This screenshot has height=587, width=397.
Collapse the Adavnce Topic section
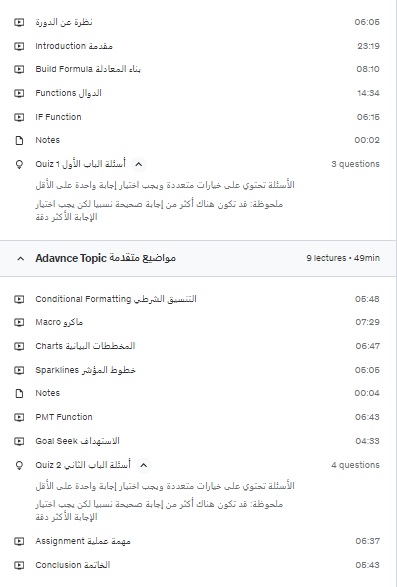(21, 258)
